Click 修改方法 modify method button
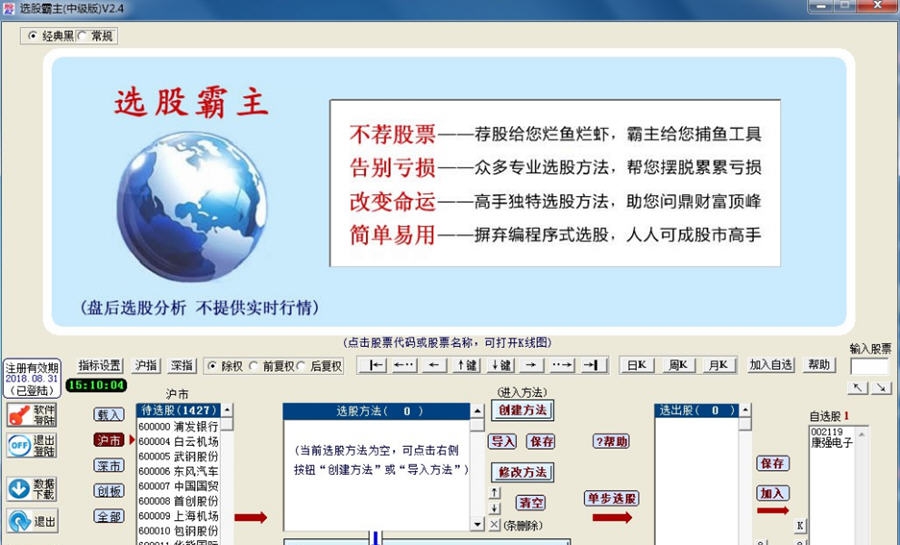 [x=522, y=472]
